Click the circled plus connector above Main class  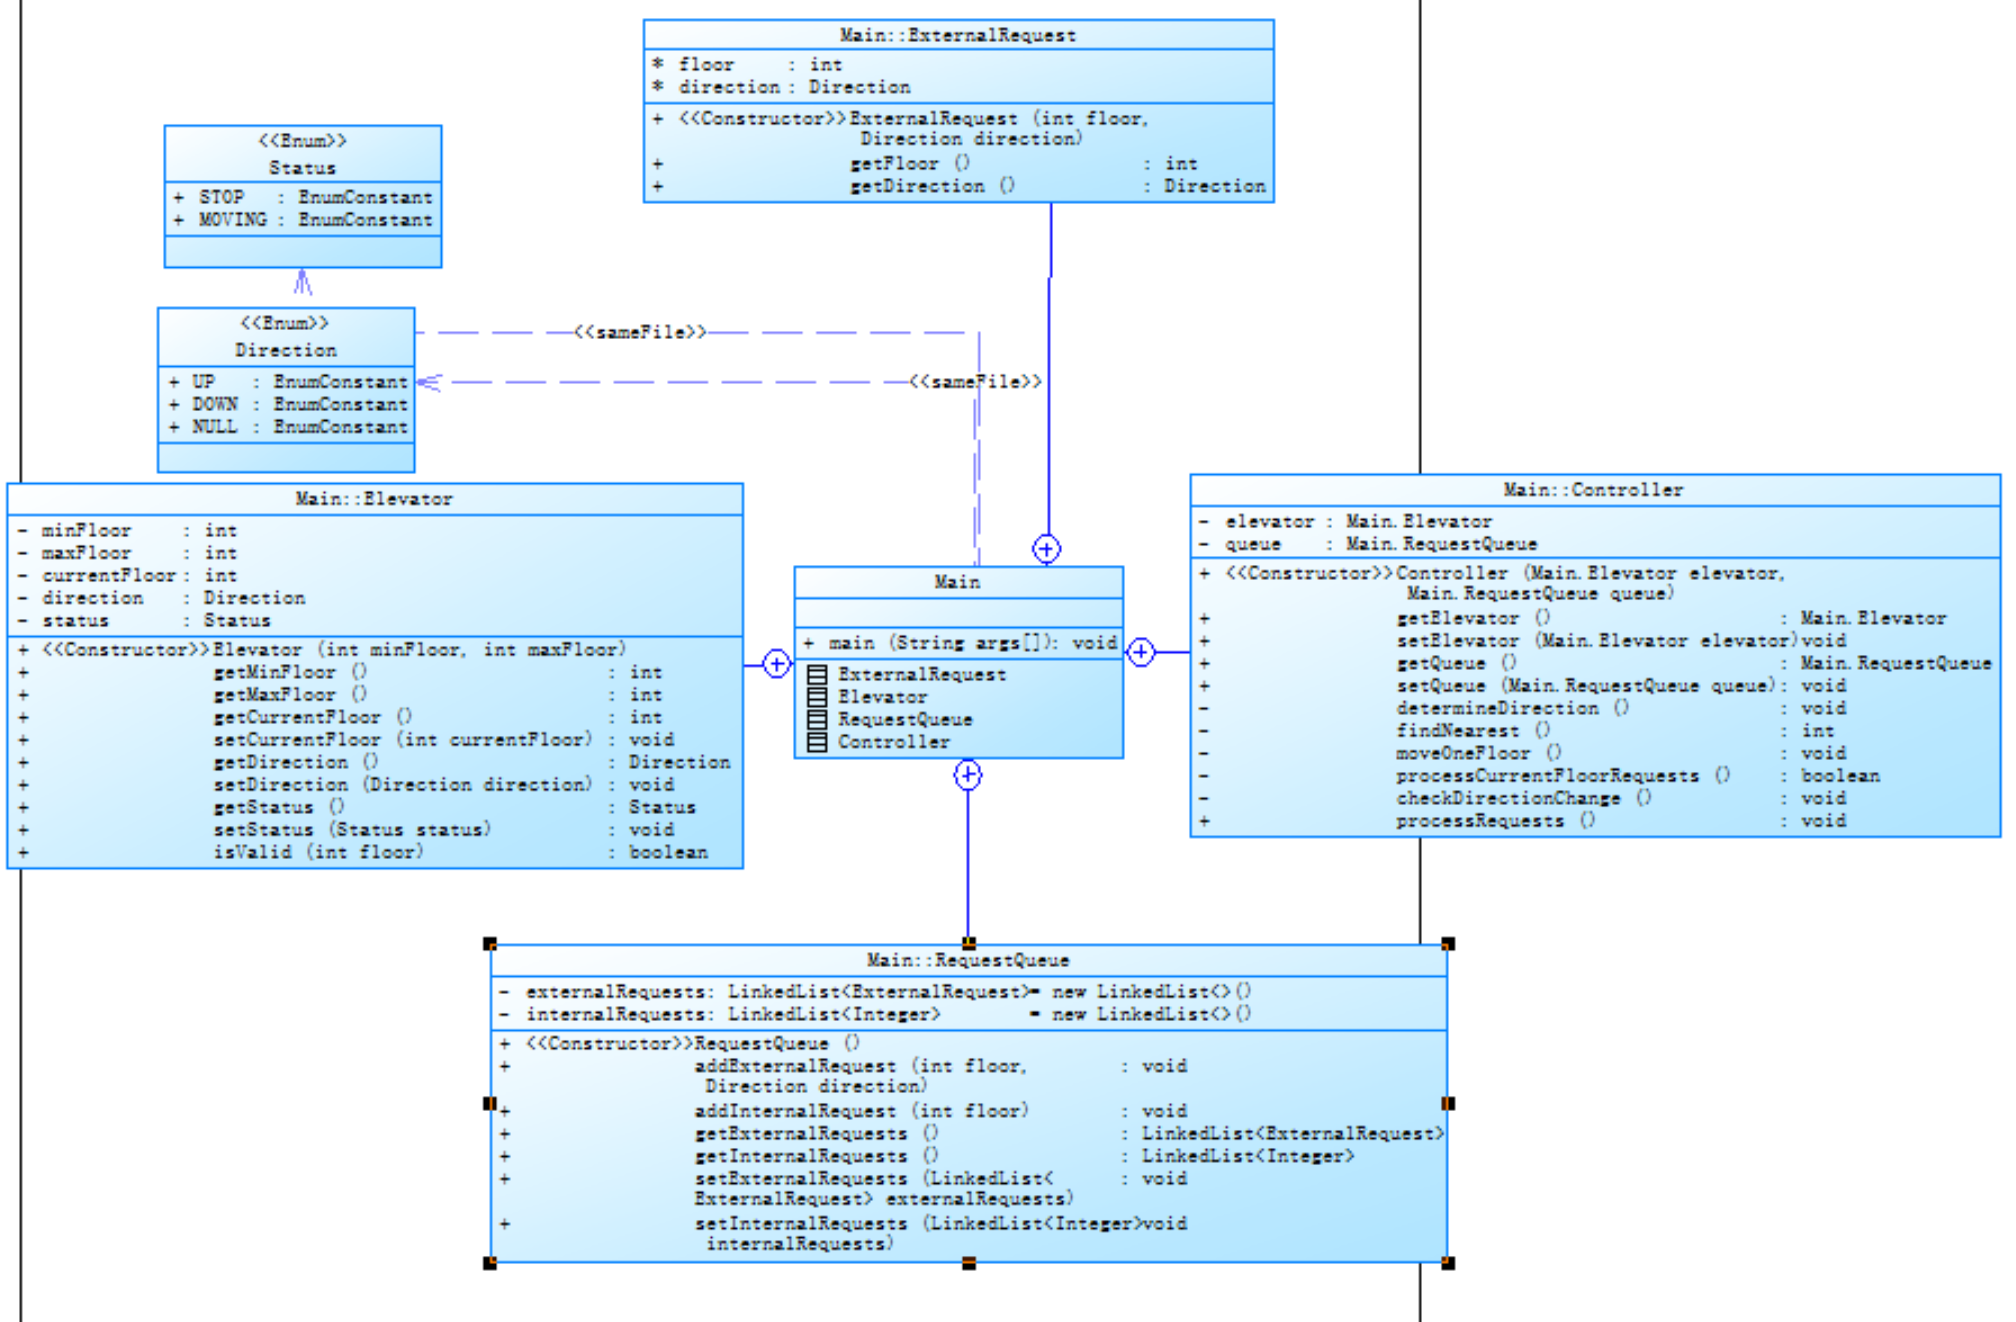[1046, 549]
